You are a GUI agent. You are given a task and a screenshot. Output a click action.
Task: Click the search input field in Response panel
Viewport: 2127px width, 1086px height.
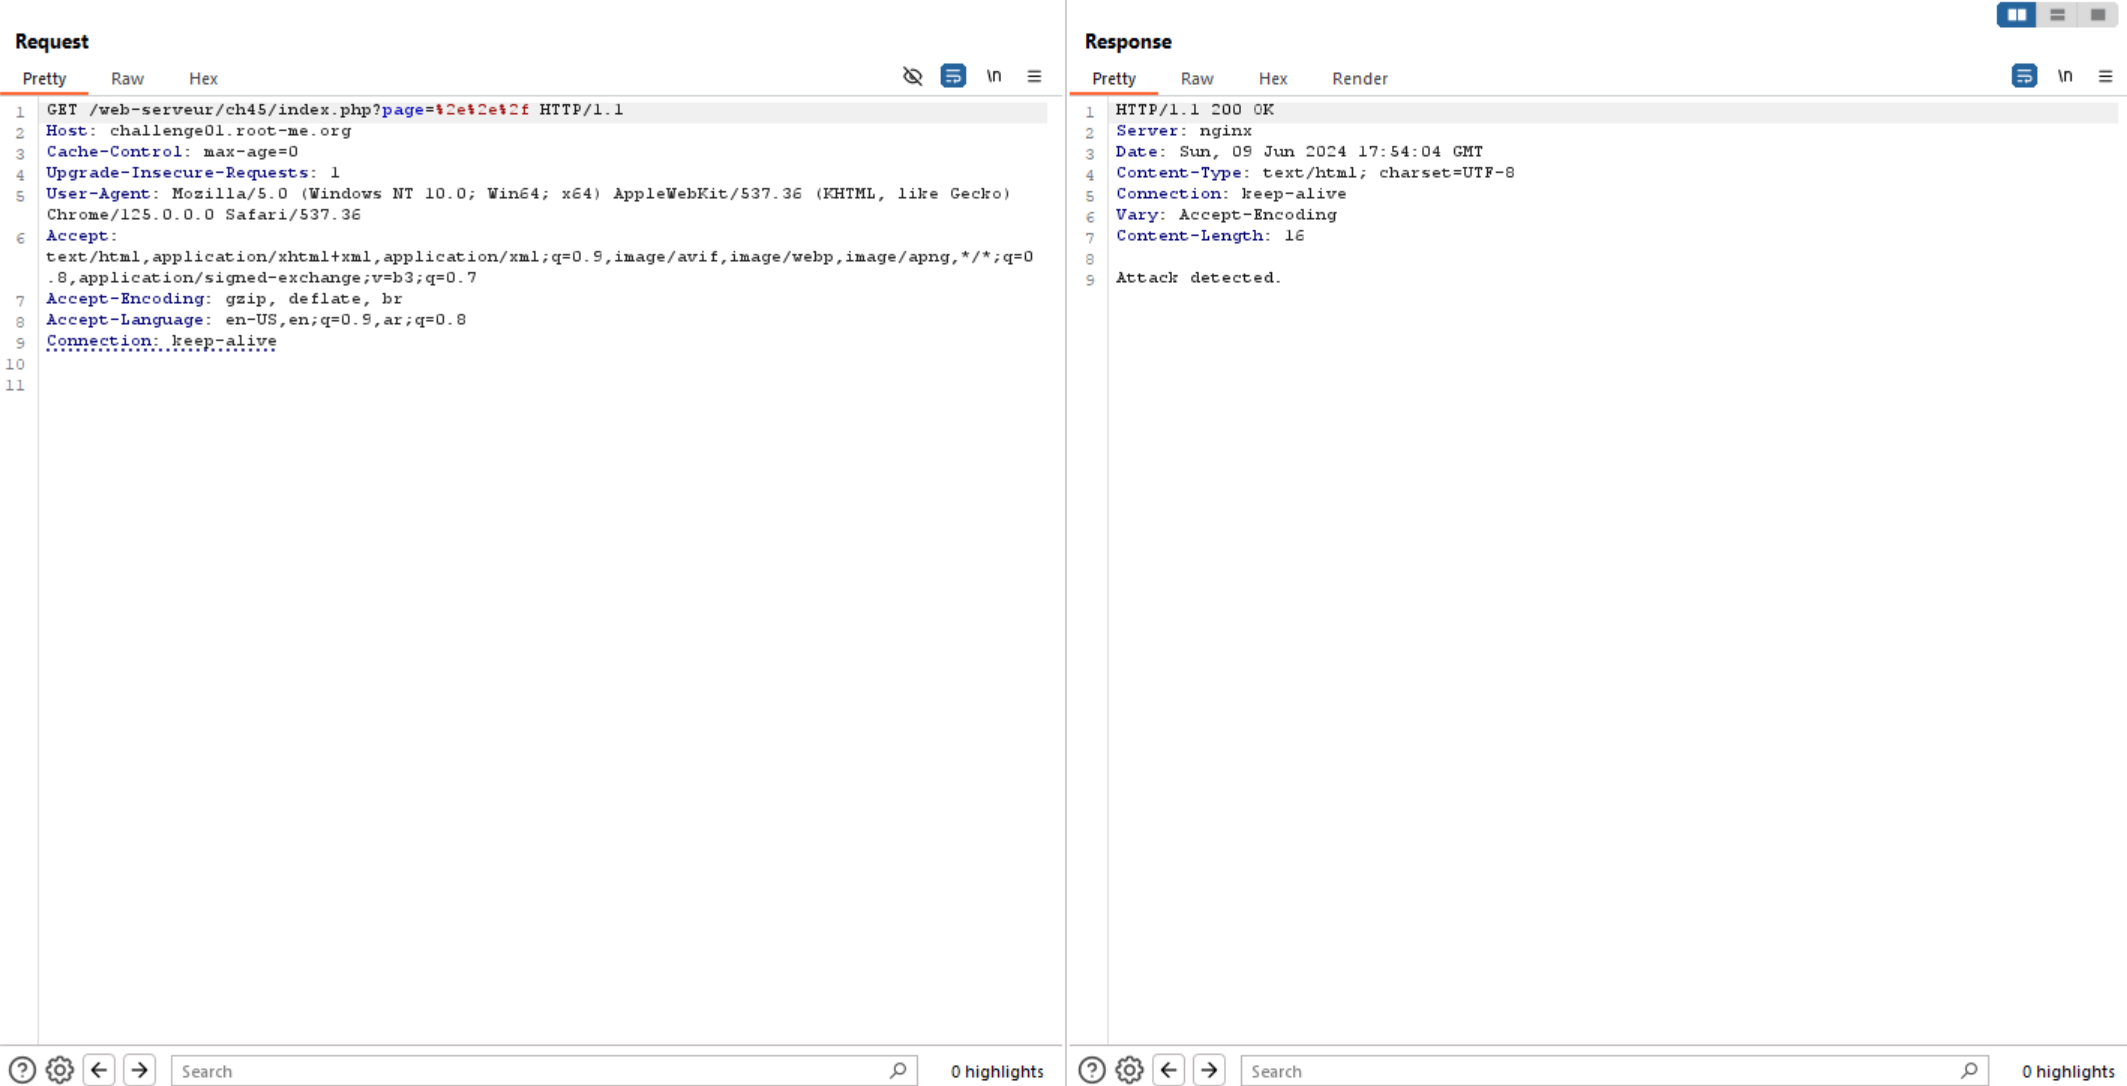[1612, 1071]
